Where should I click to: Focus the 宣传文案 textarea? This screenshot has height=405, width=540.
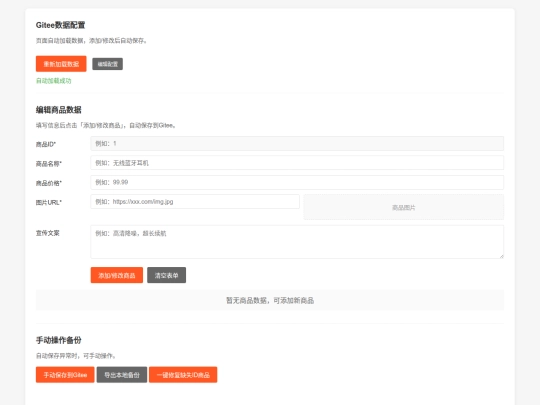click(x=297, y=241)
